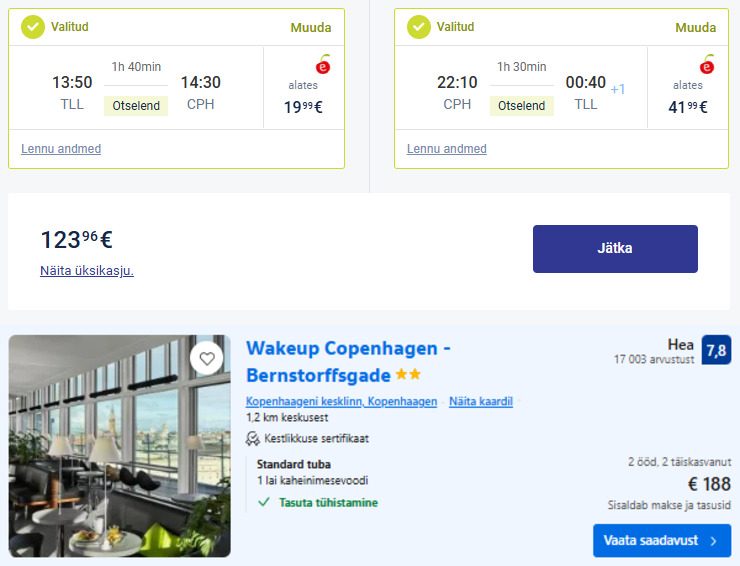
Task: Click the green Valitud checkmark on CPH-TLL flight
Action: [x=419, y=27]
